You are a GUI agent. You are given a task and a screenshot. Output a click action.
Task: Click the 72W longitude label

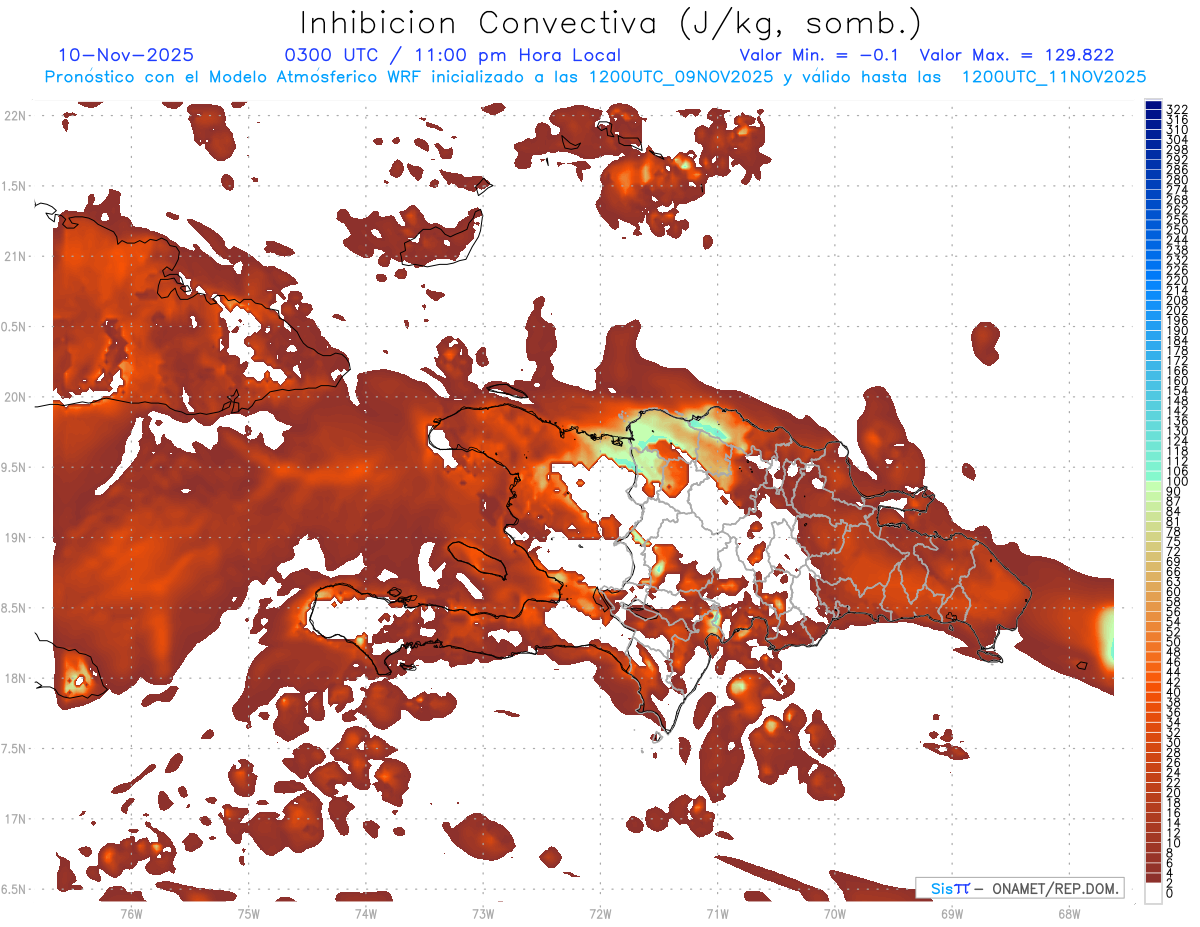[x=600, y=913]
